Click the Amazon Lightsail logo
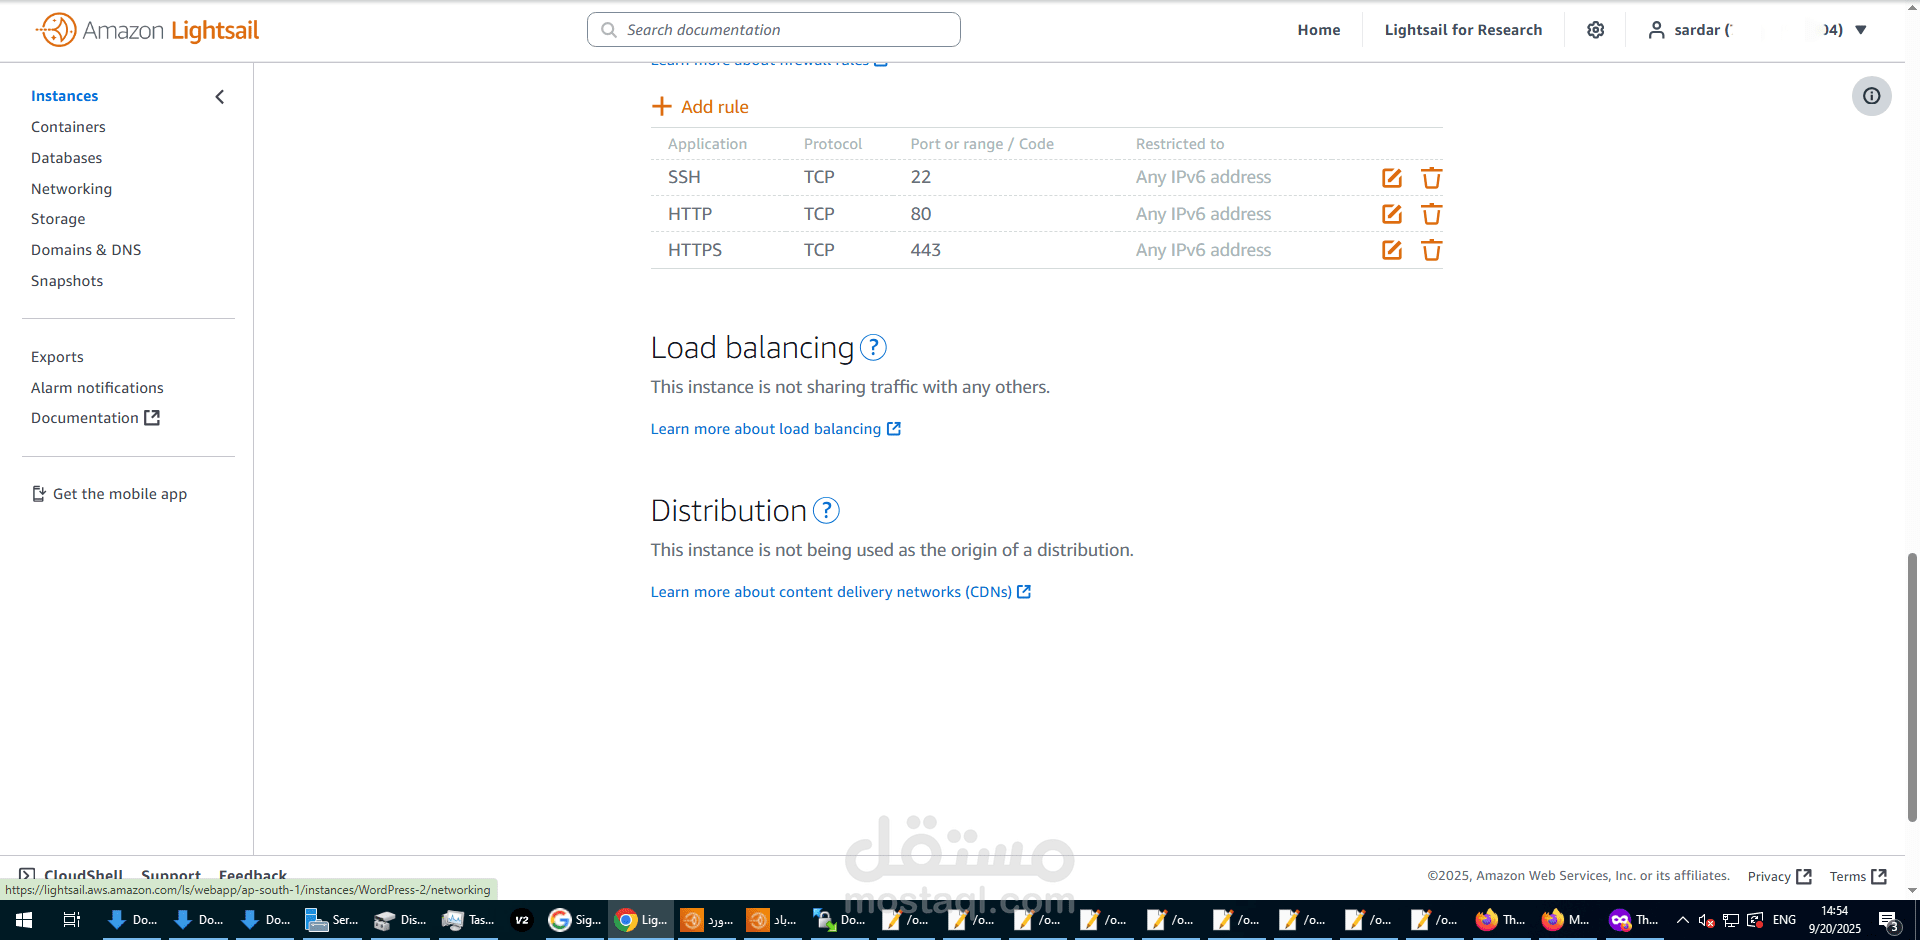The image size is (1920, 940). (147, 30)
